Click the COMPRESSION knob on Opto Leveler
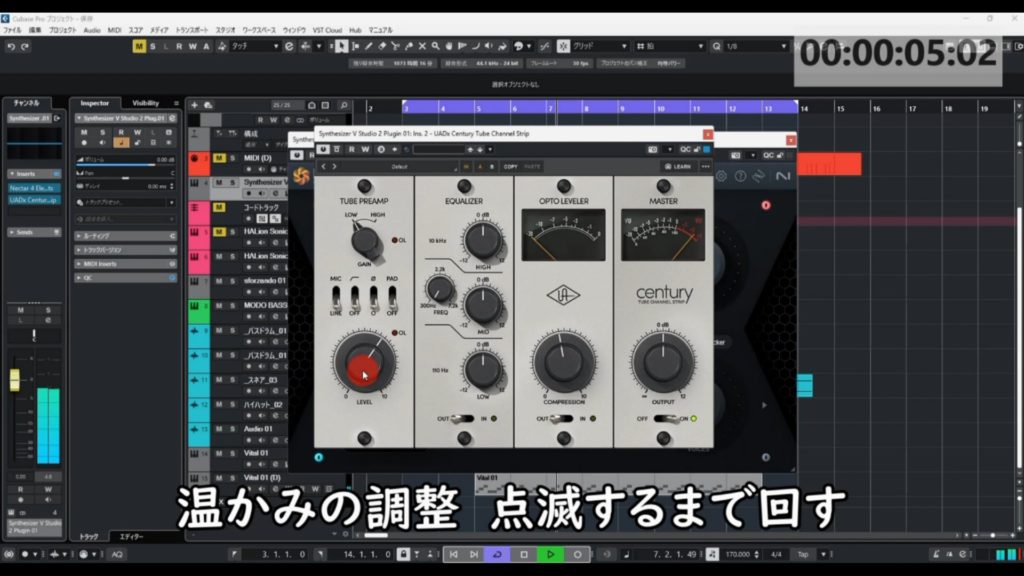 point(563,361)
